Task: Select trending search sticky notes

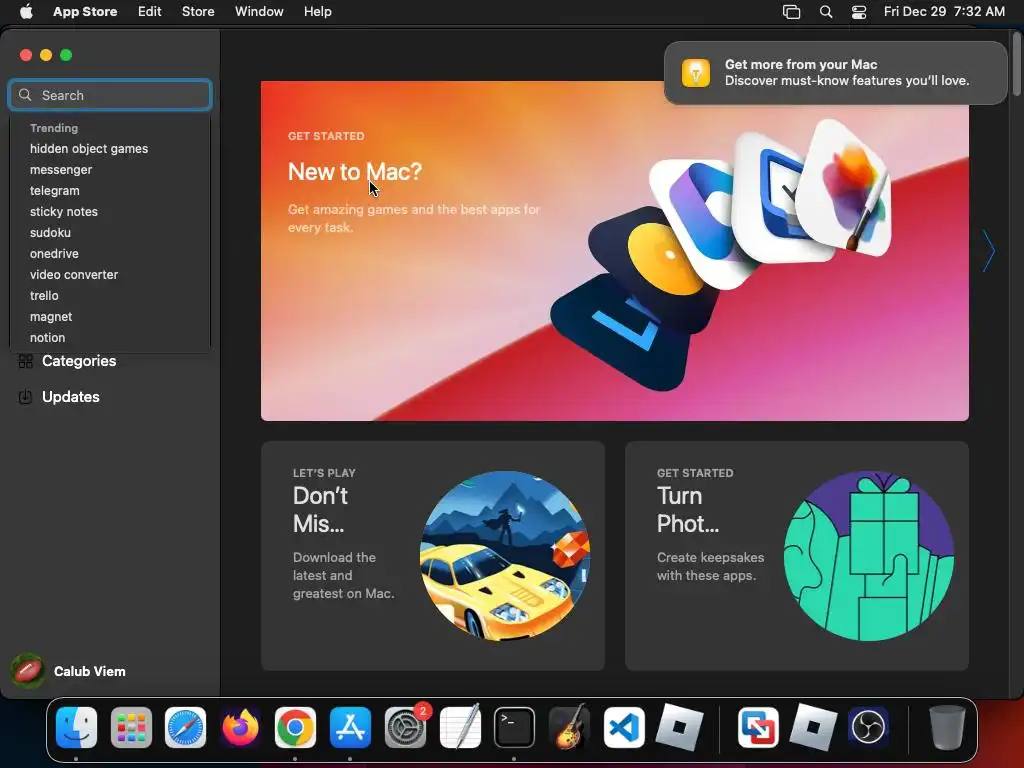Action: tap(63, 212)
